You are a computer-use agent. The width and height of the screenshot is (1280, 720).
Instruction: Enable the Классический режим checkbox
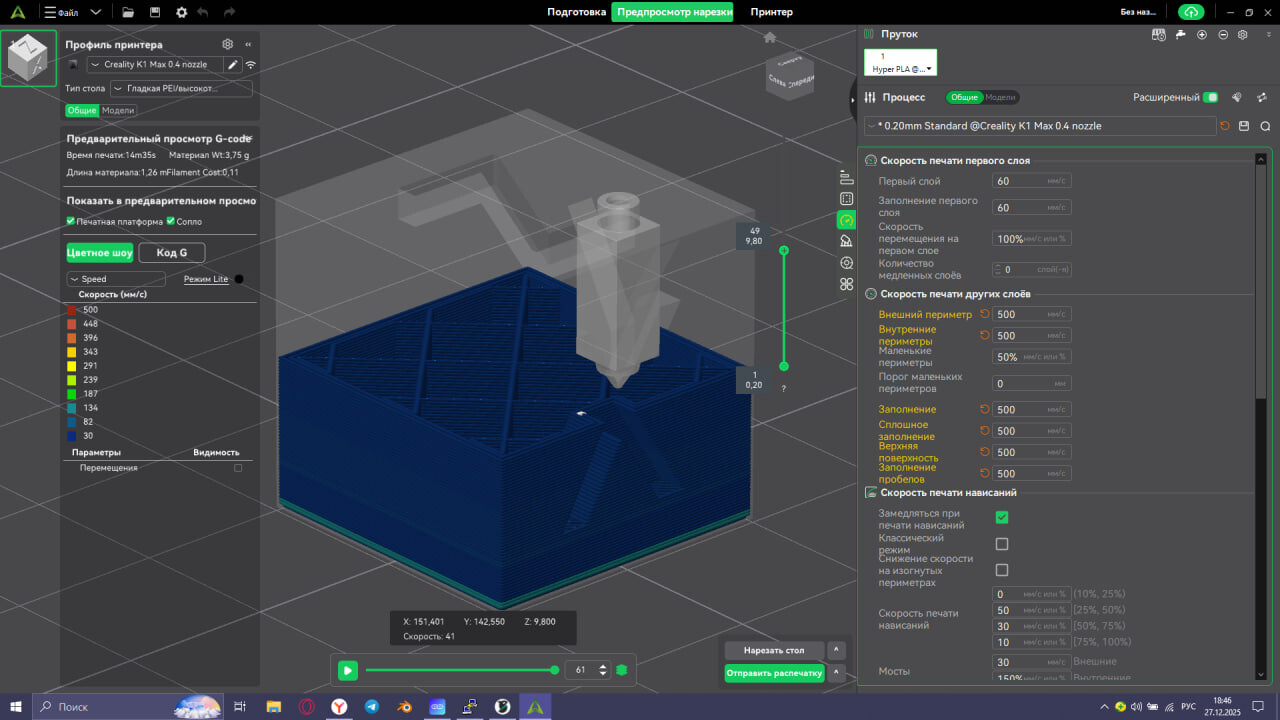pos(1002,544)
